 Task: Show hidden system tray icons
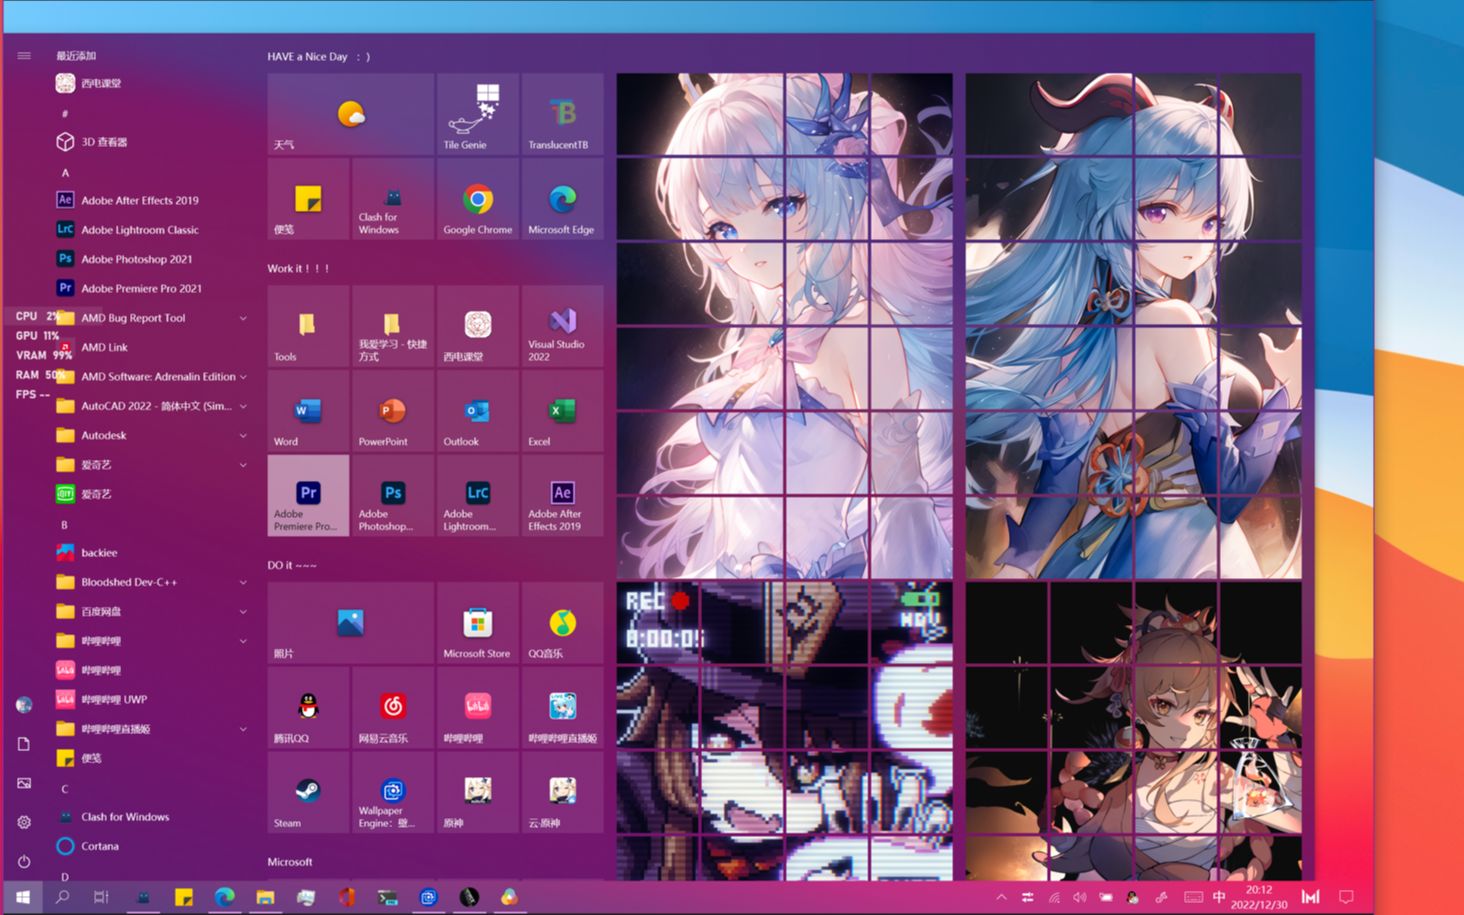pos(1001,897)
